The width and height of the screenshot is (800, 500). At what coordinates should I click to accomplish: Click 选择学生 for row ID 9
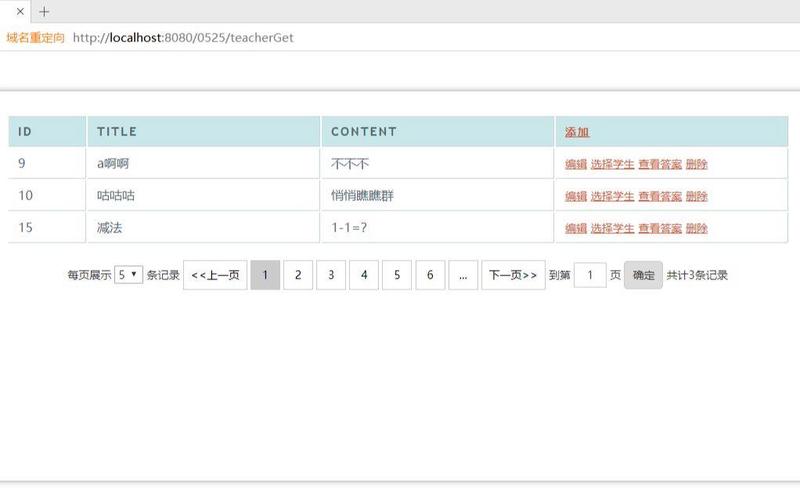click(612, 164)
